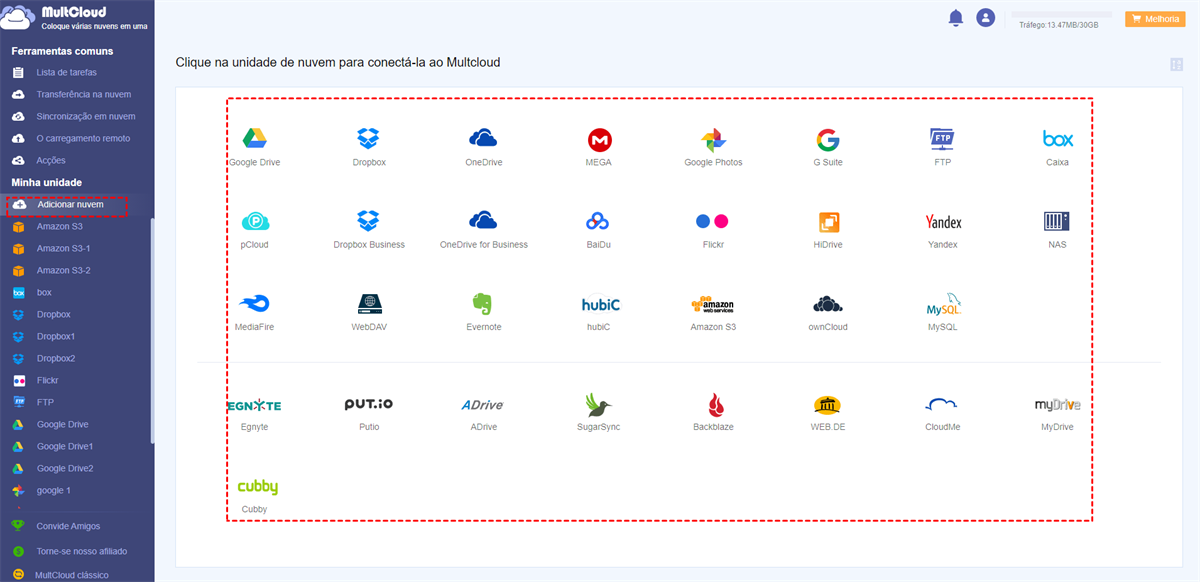Connect the Google Drive cloud icon
This screenshot has width=1200, height=582.
[x=254, y=139]
